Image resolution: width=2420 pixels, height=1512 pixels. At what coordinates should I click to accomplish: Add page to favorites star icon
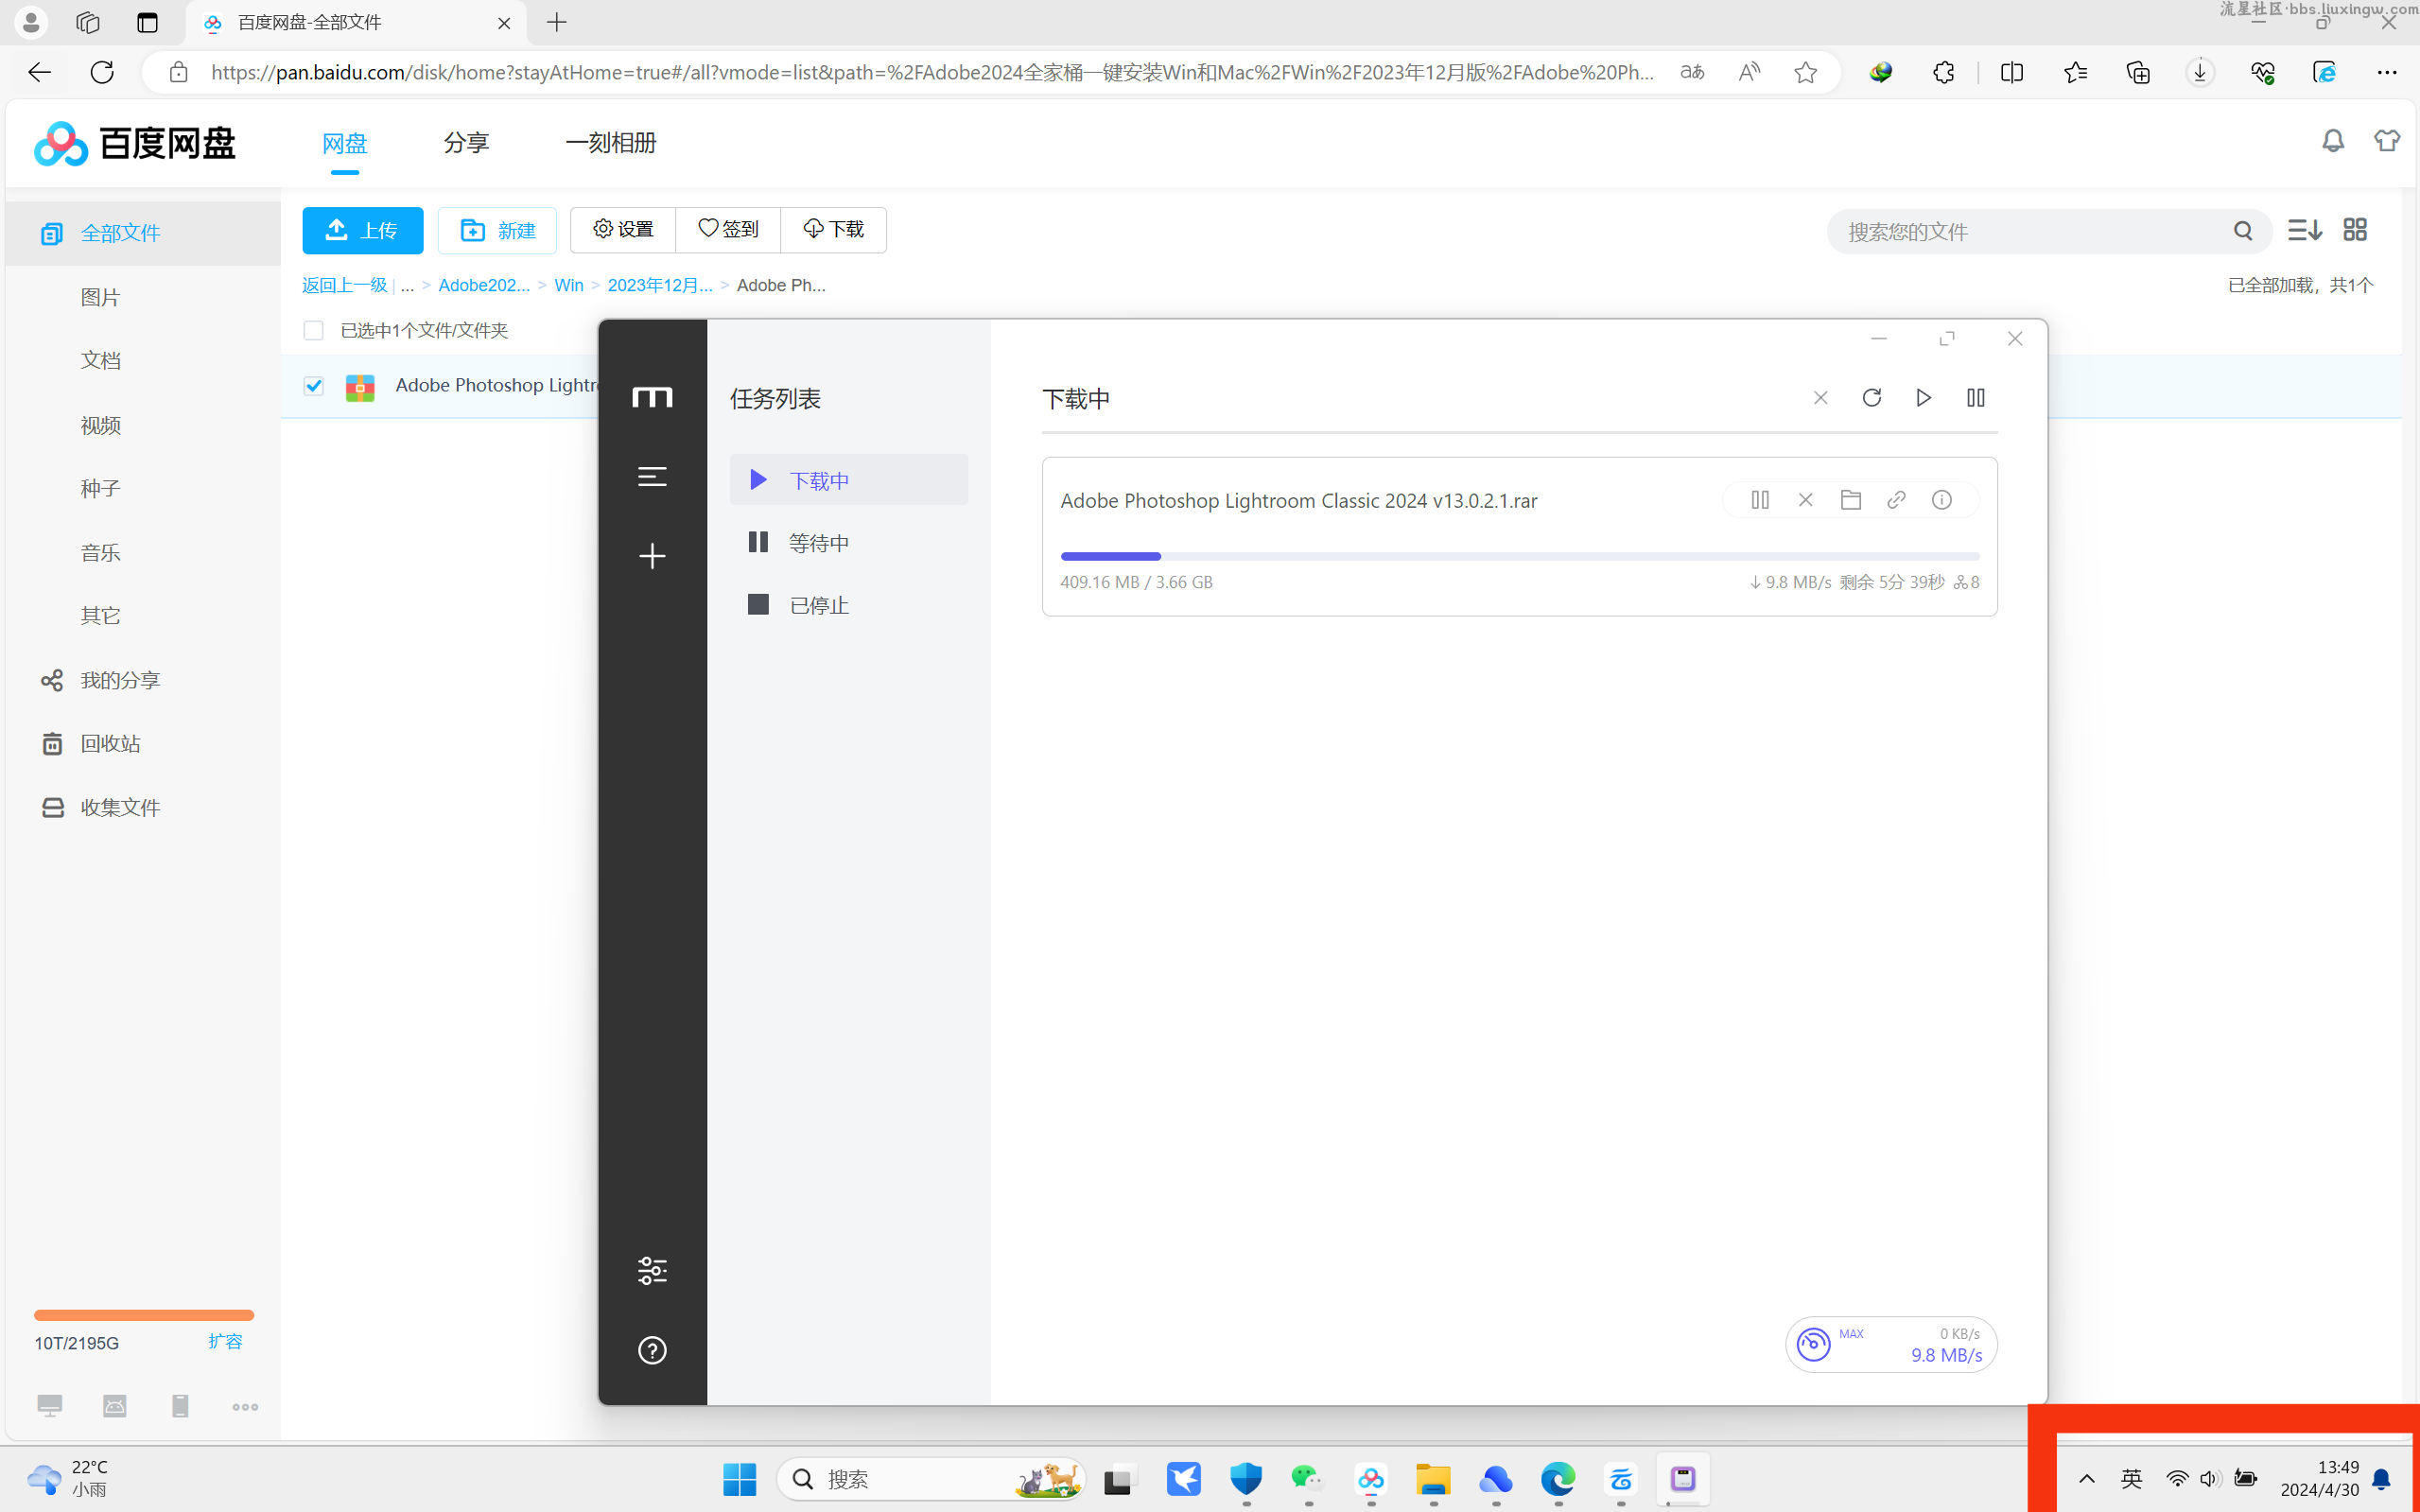pos(1804,72)
